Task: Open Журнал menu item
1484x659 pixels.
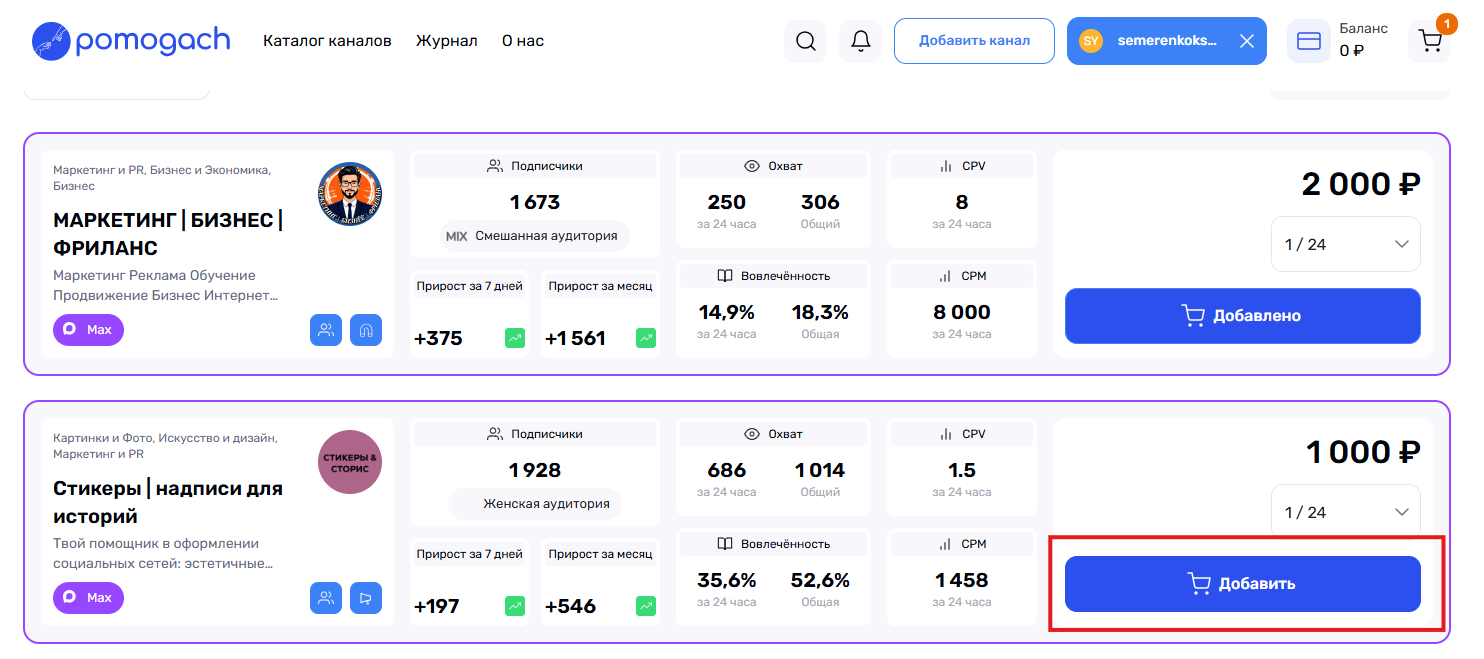Action: 447,41
